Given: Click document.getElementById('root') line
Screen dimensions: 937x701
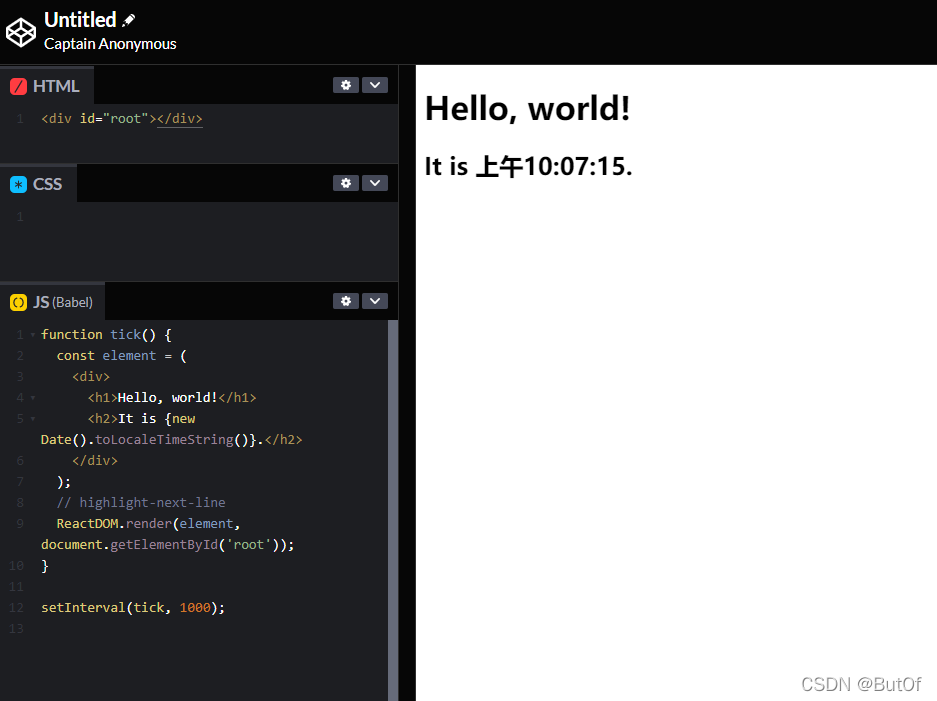Looking at the screenshot, I should click(x=167, y=545).
